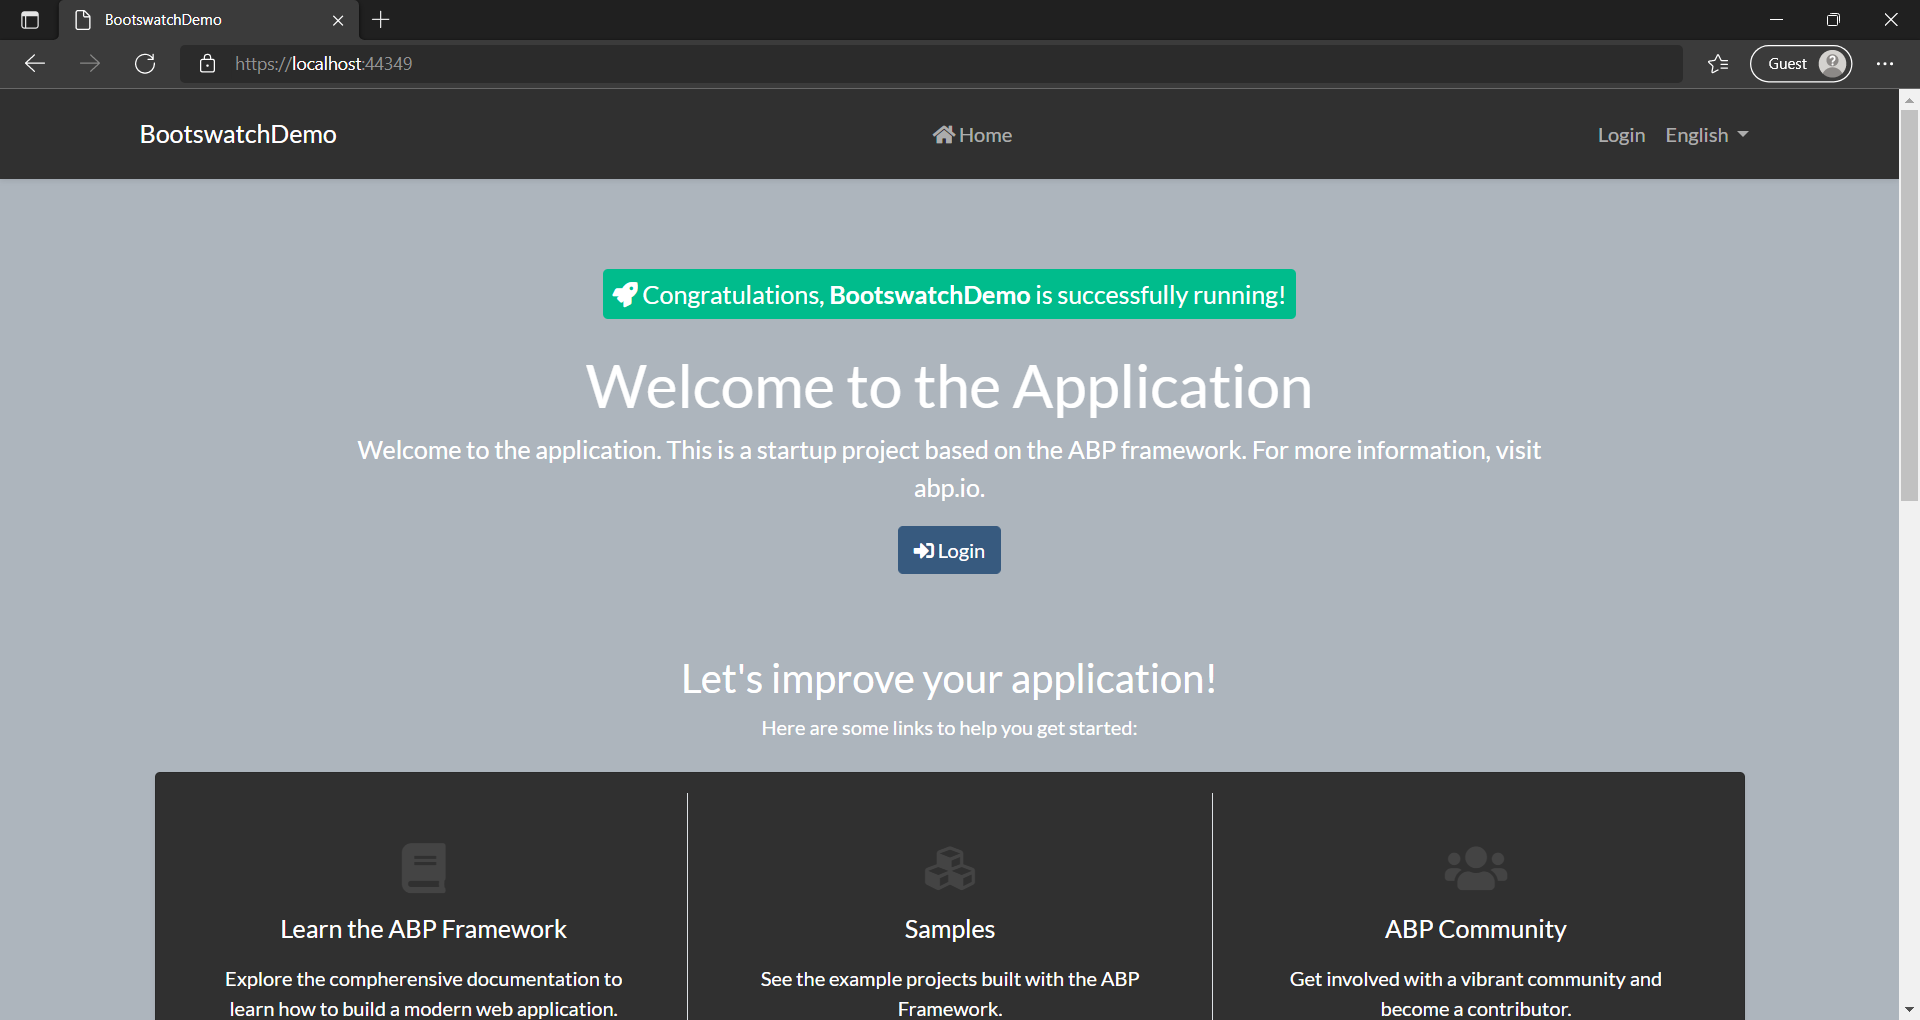Open the favorites star icon
The width and height of the screenshot is (1920, 1020).
1718,64
